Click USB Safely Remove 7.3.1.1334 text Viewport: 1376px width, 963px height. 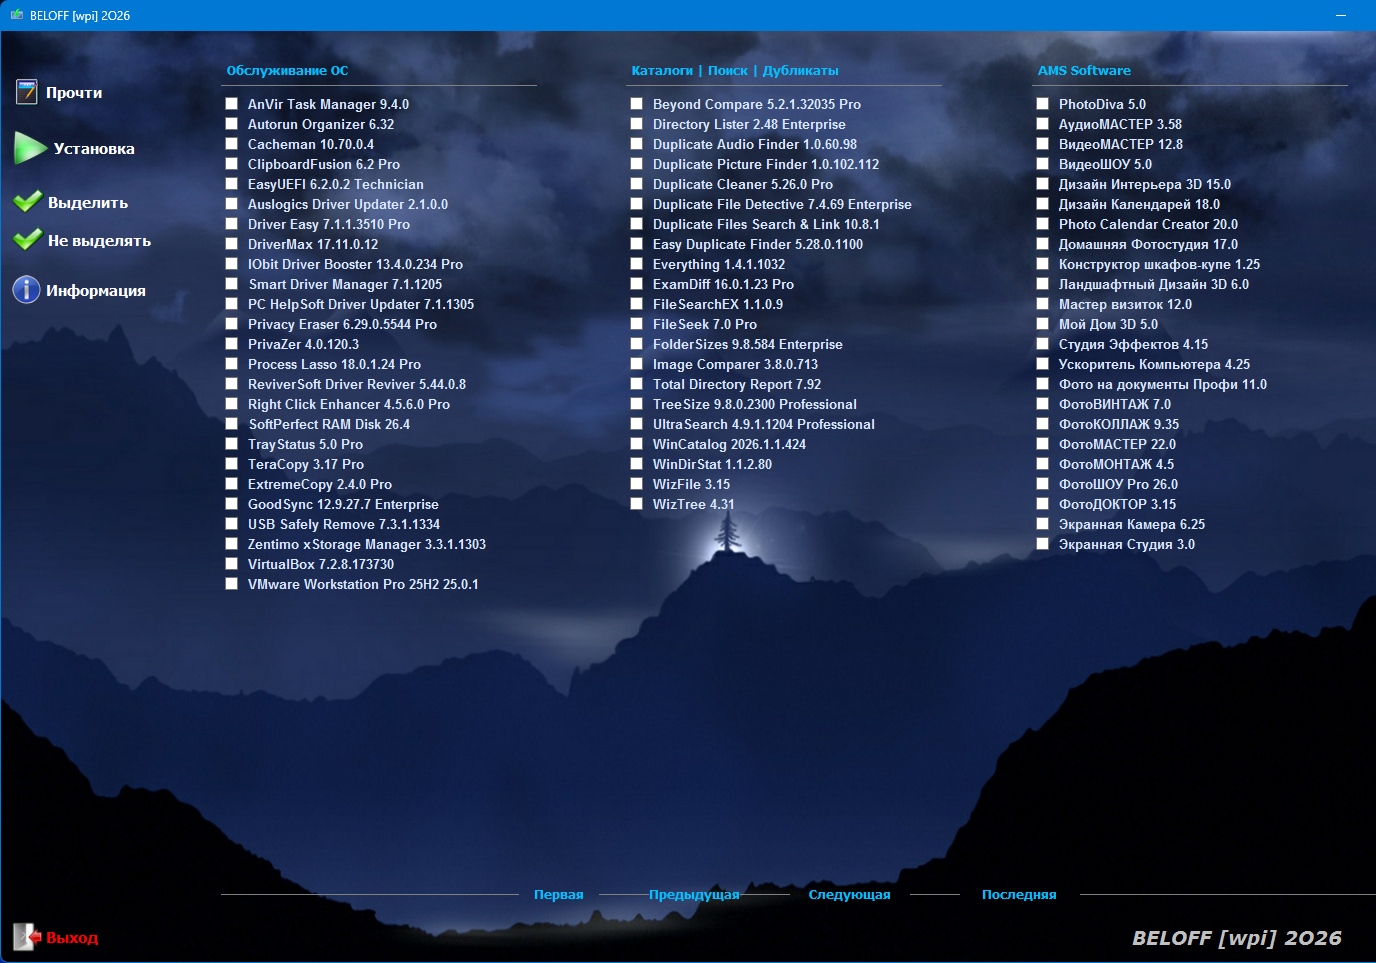pyautogui.click(x=344, y=524)
